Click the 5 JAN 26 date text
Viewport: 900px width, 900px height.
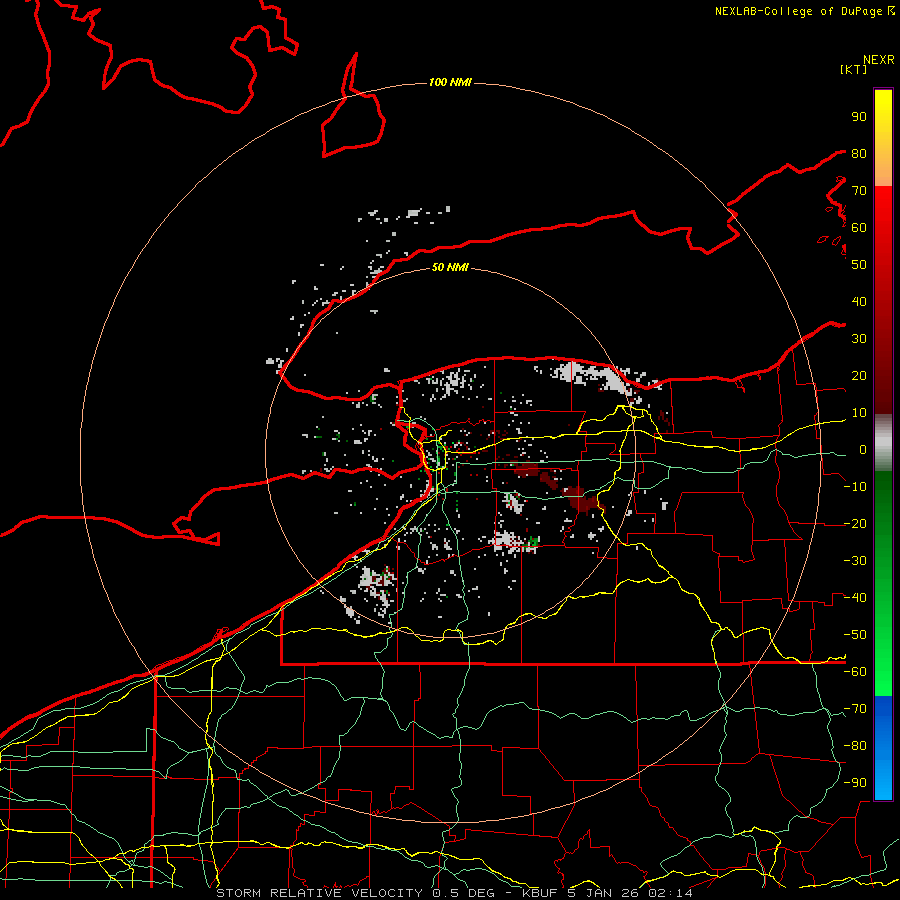pyautogui.click(x=604, y=893)
